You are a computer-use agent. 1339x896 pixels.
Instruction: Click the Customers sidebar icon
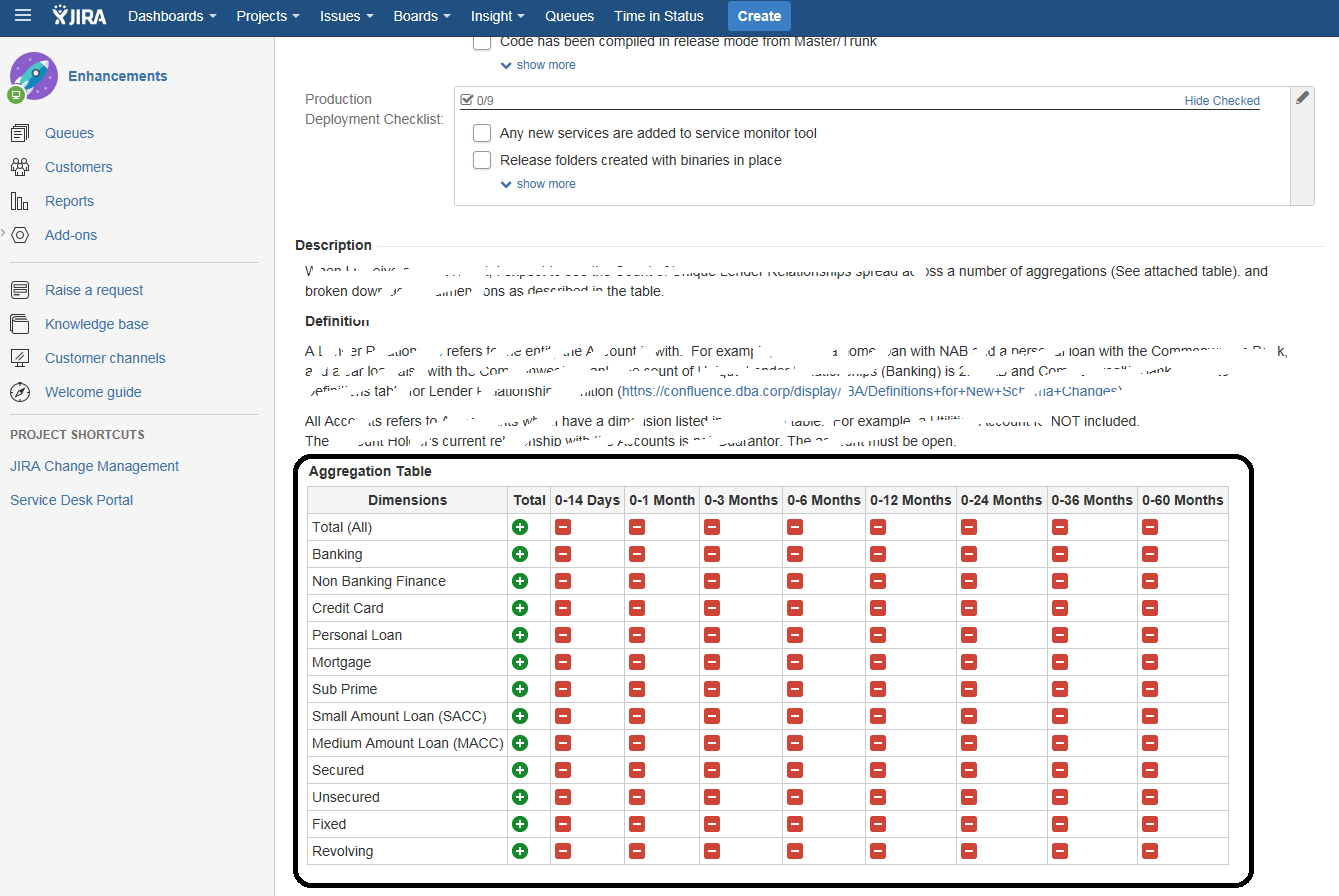point(20,167)
